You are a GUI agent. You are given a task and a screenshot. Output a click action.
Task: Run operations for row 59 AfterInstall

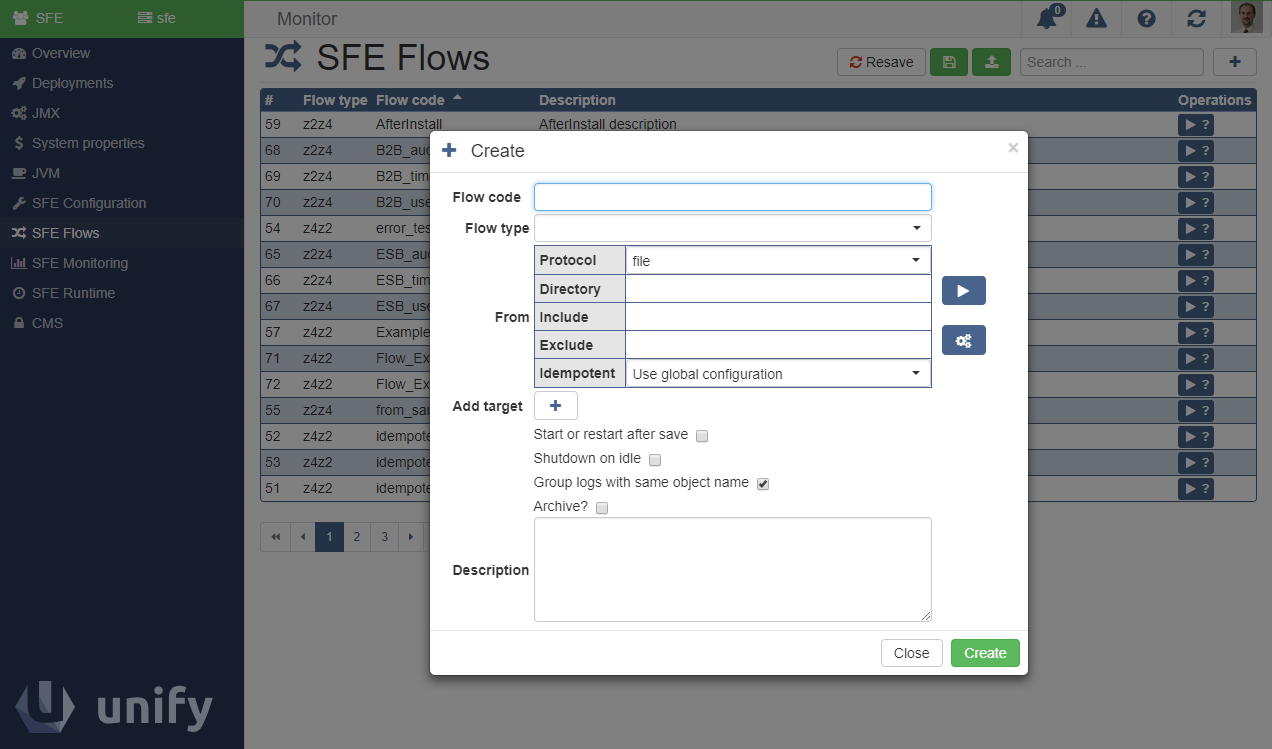click(x=1196, y=125)
